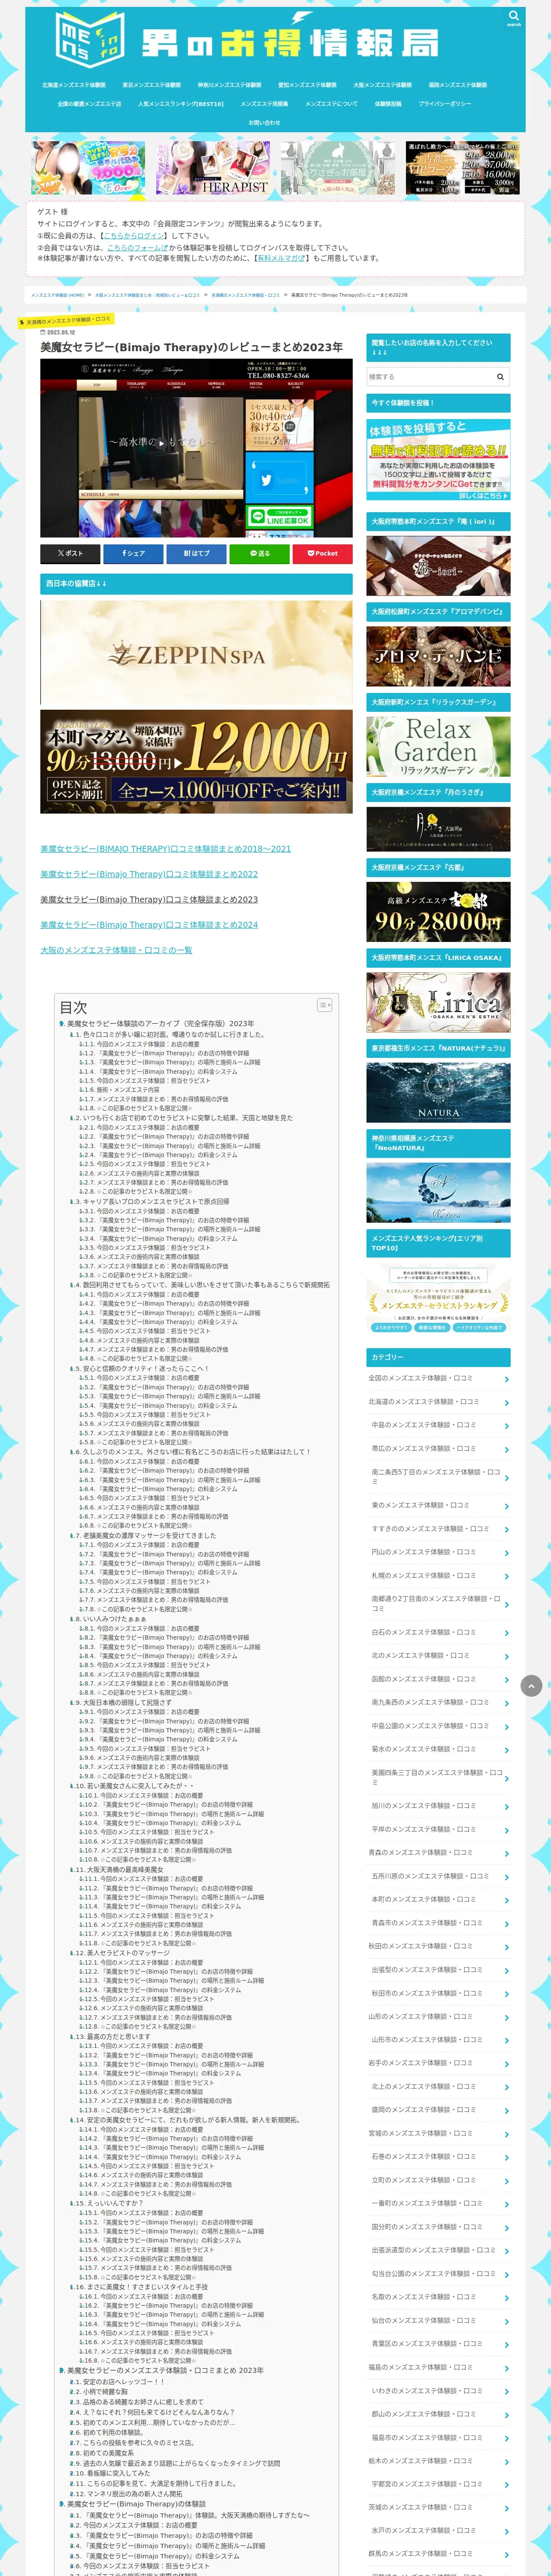Click chevron beside 仙台のメンズエステ体験談・口コミ
The image size is (551, 2576).
(x=507, y=2321)
